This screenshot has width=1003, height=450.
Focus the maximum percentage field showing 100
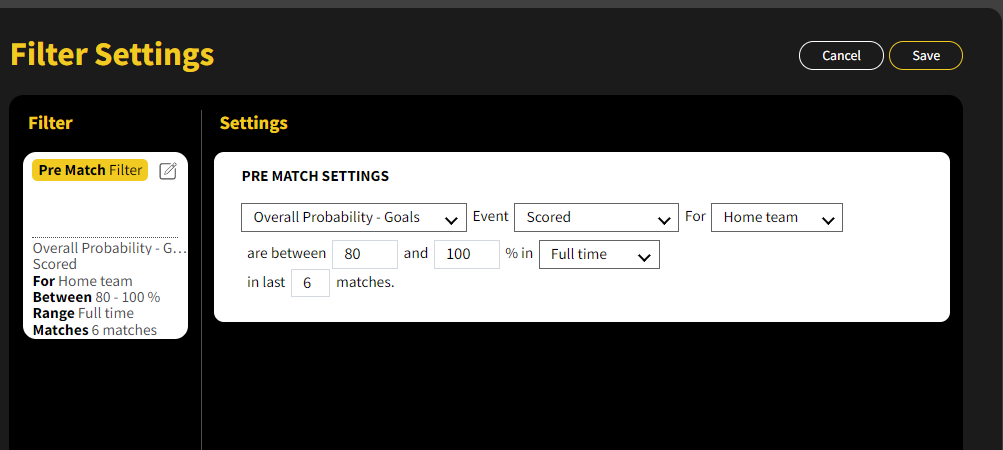[466, 254]
